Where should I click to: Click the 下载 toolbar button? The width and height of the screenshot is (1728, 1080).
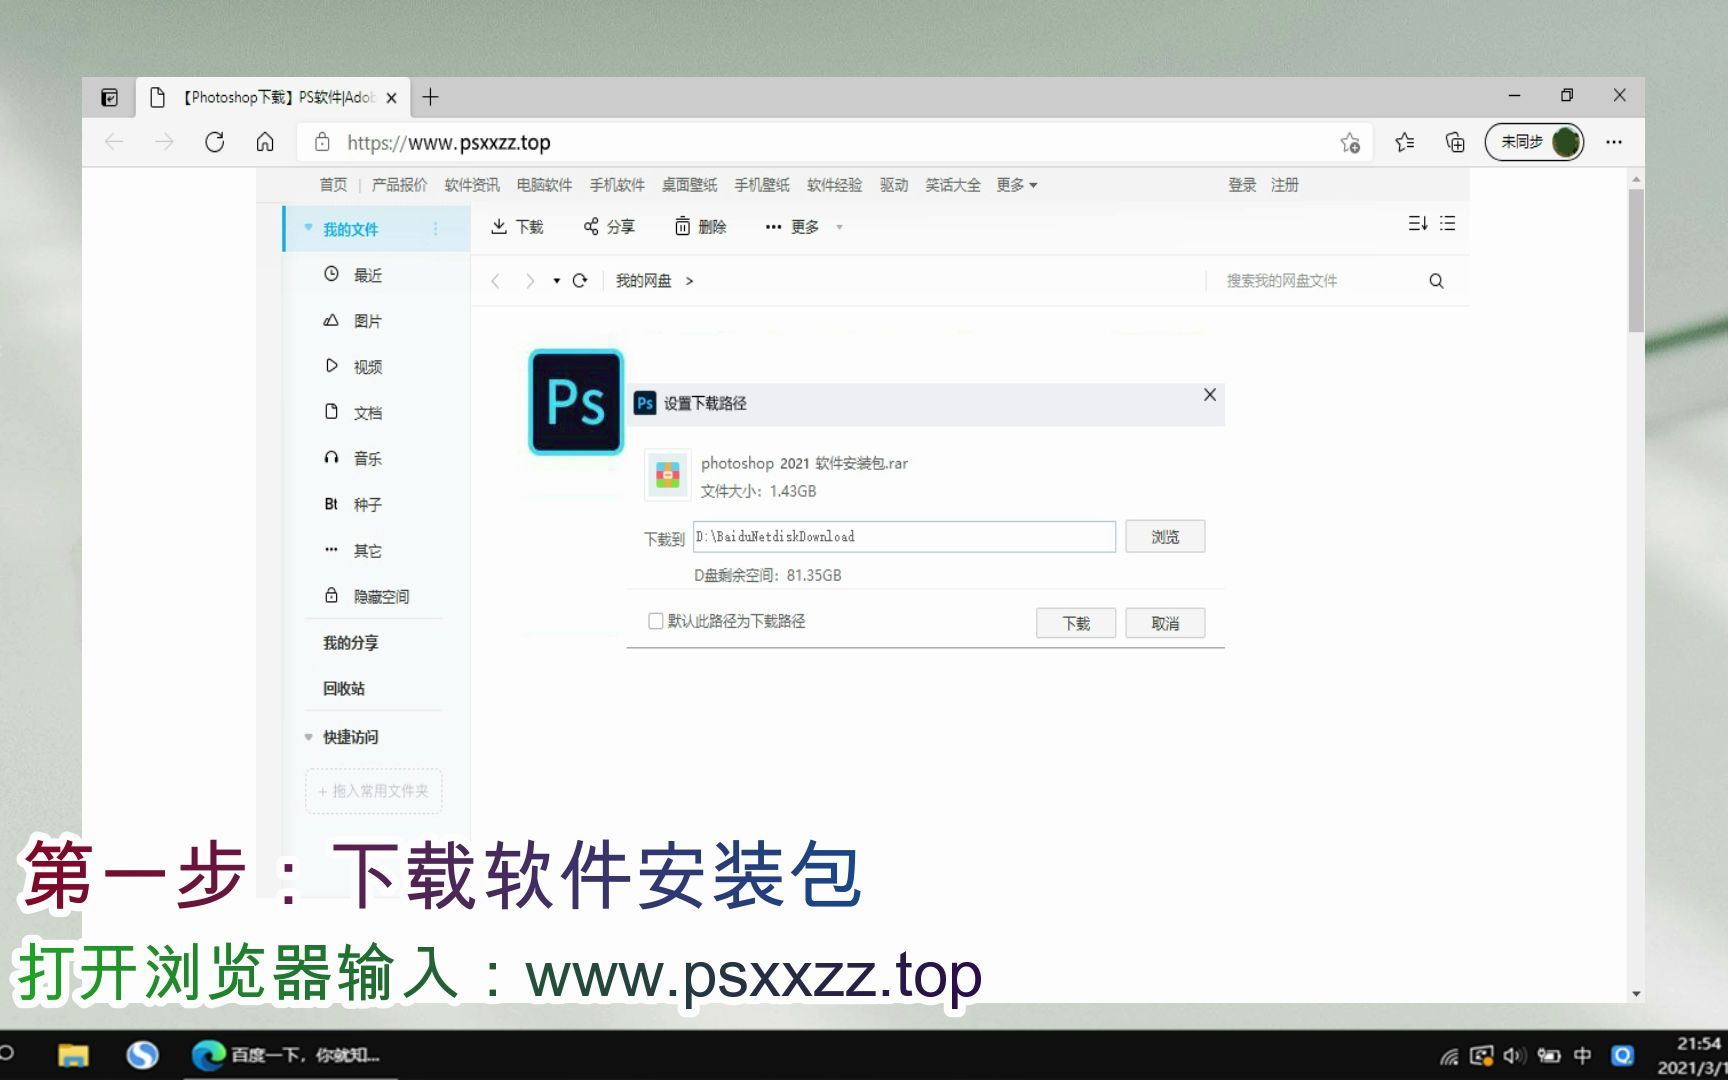pyautogui.click(x=517, y=227)
